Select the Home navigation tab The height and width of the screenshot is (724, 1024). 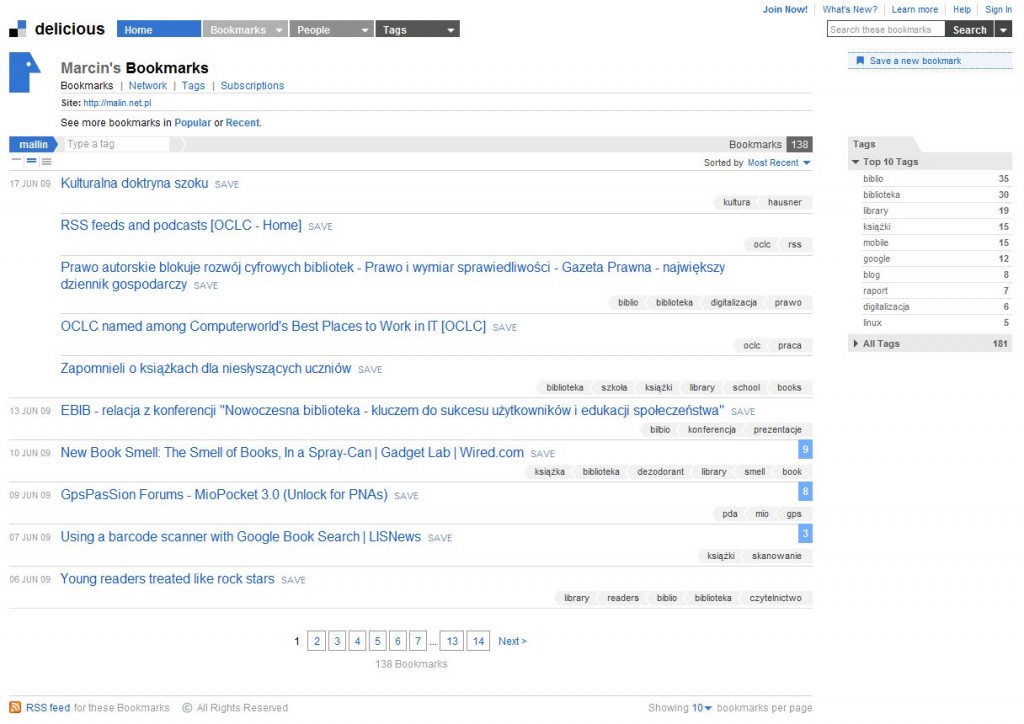click(159, 29)
